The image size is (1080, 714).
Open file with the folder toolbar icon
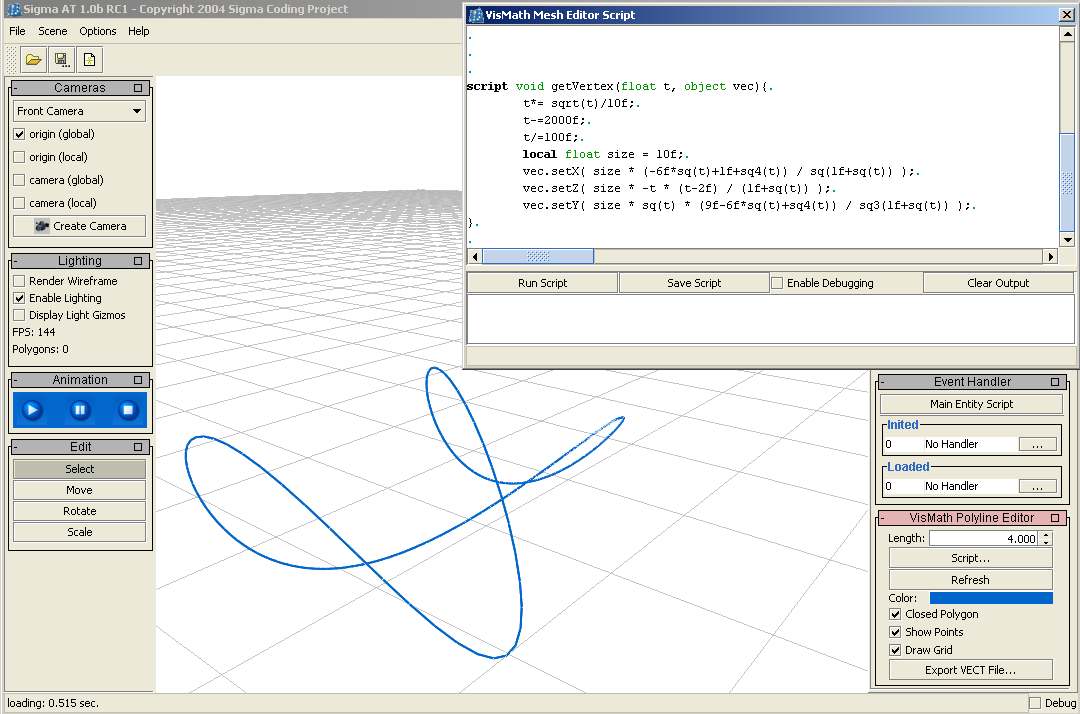[33, 60]
